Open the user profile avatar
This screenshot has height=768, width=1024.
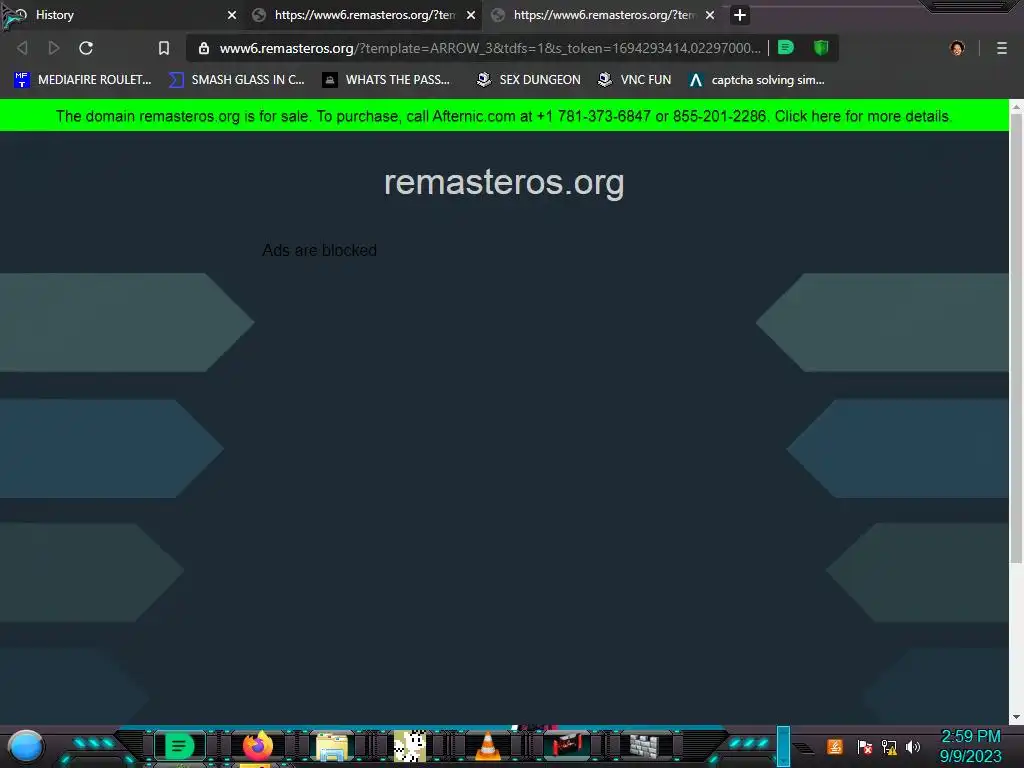click(957, 48)
